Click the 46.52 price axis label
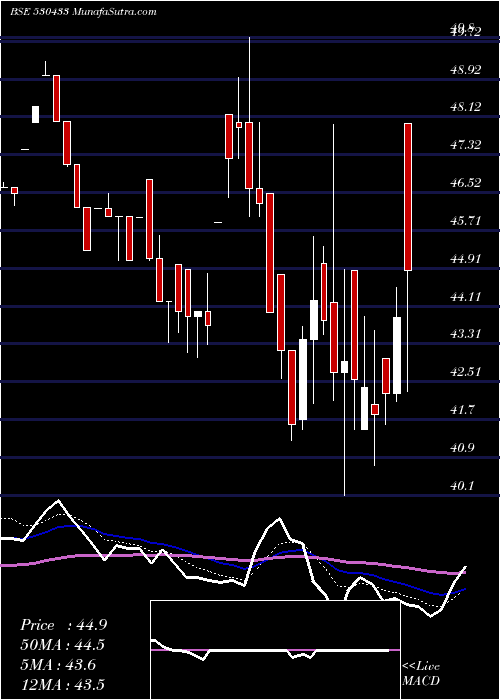This screenshot has height=700, width=500. coord(466,183)
